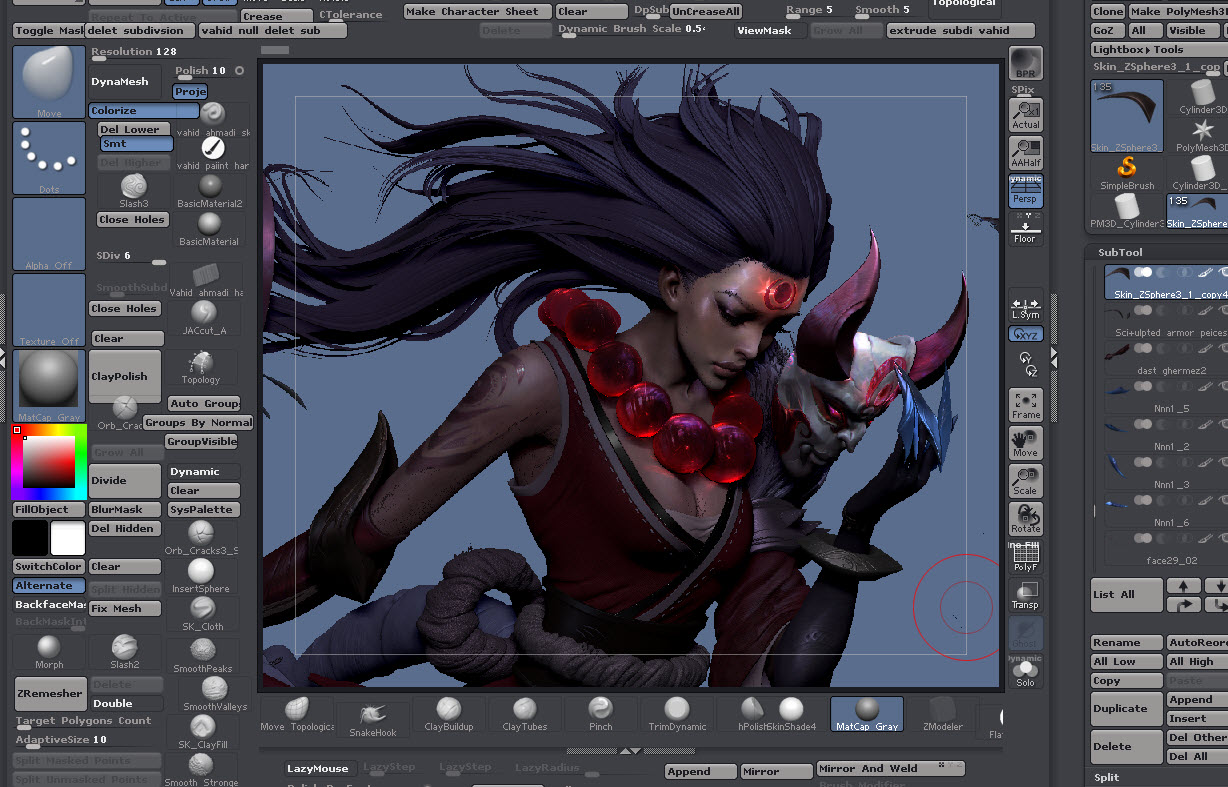Toggle the XYZ rotation mode
This screenshot has width=1228, height=787.
click(x=1025, y=335)
